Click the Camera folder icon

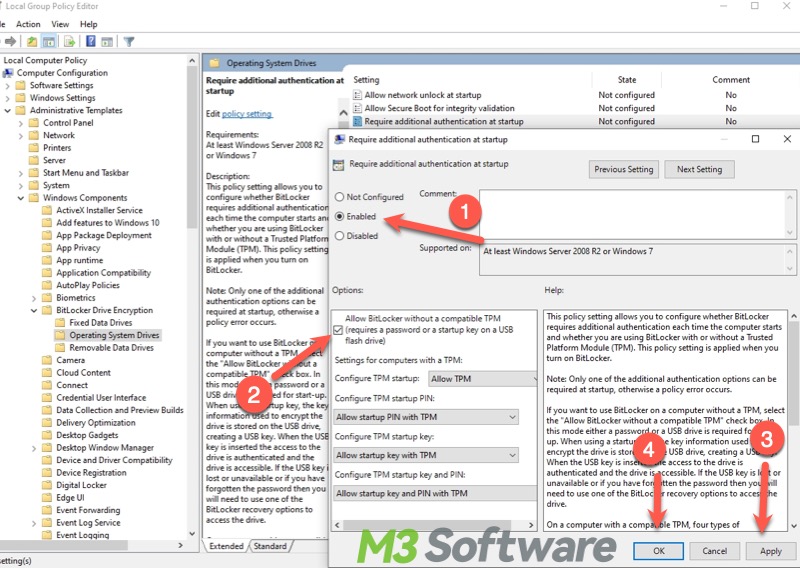click(x=47, y=360)
